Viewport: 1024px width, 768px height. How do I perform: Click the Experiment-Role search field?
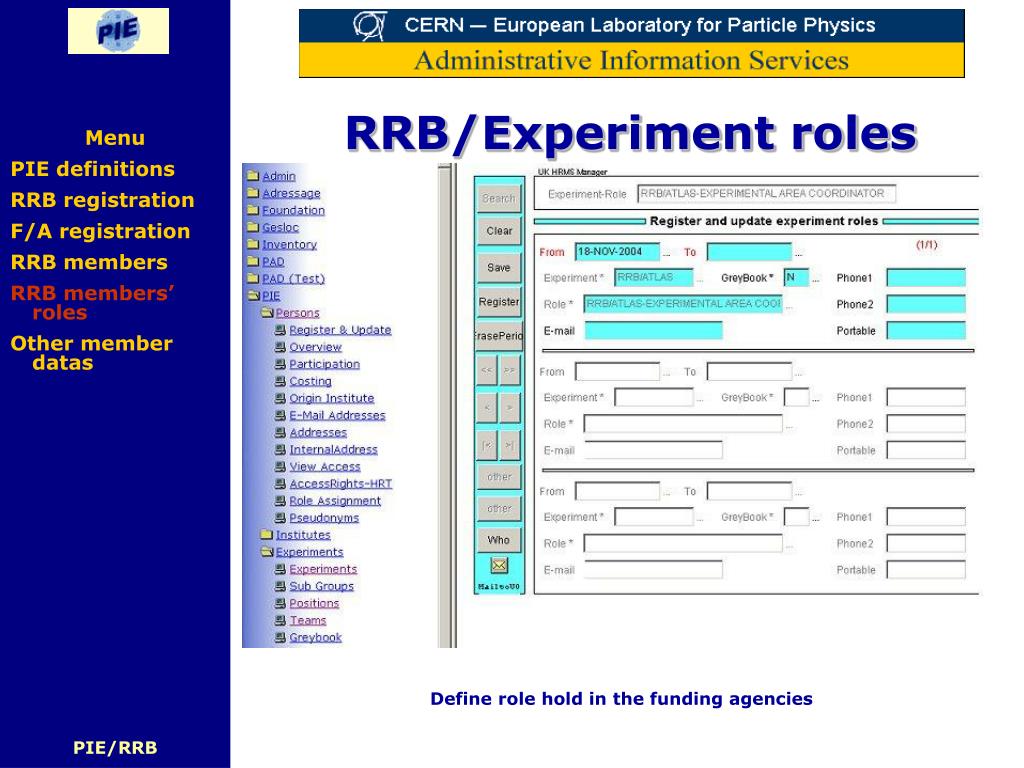click(x=766, y=193)
